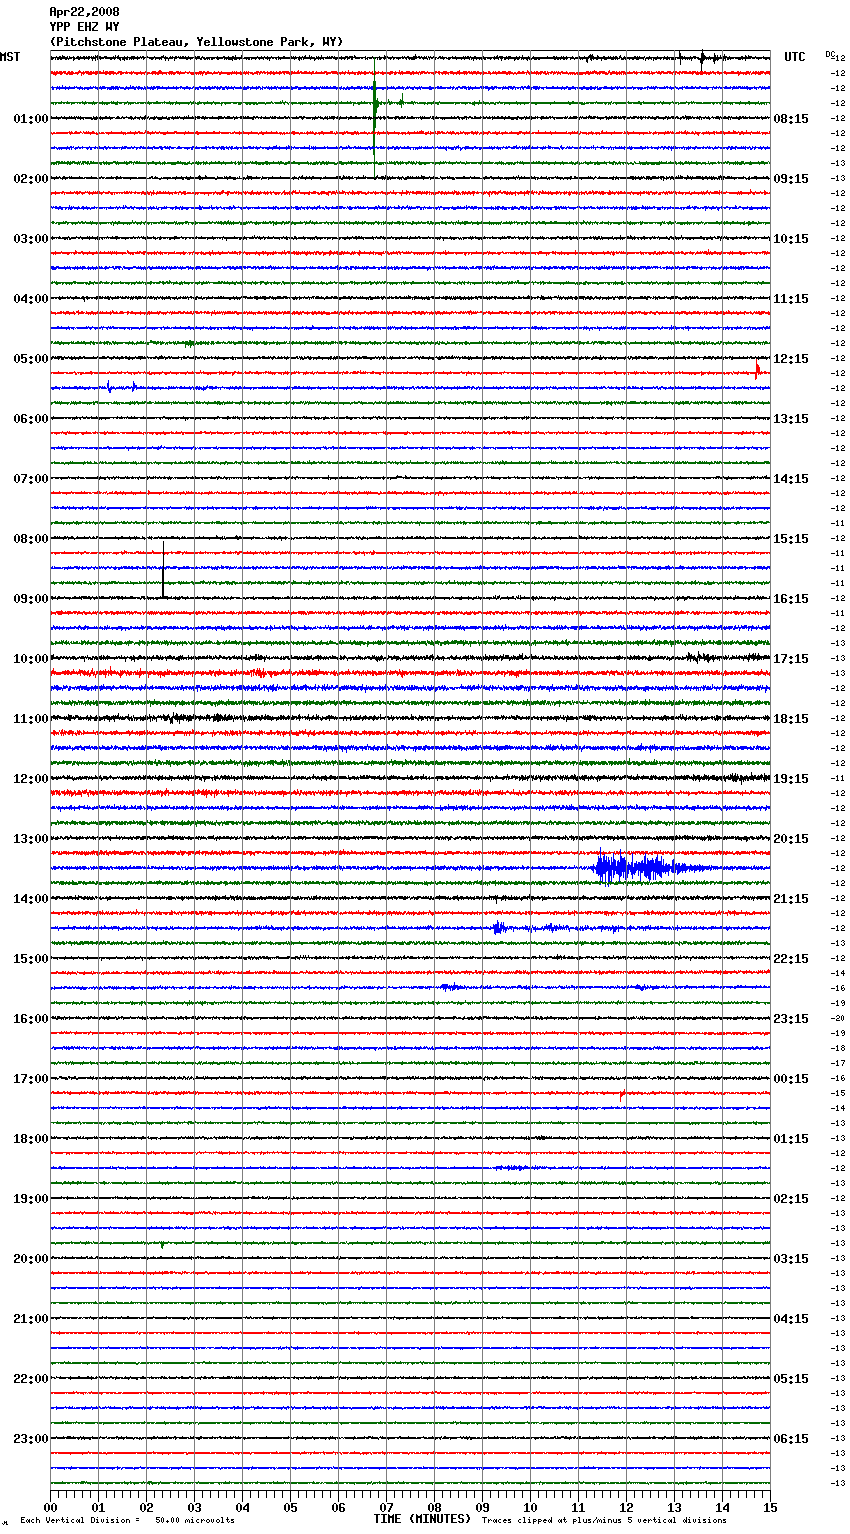Click the red spike at the end of the 05:15 trace
The image size is (850, 1534).
(x=758, y=370)
